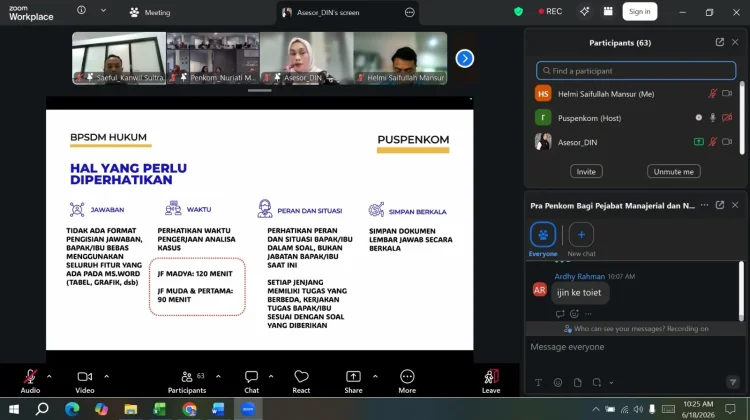Pop out the chat panel

click(719, 205)
